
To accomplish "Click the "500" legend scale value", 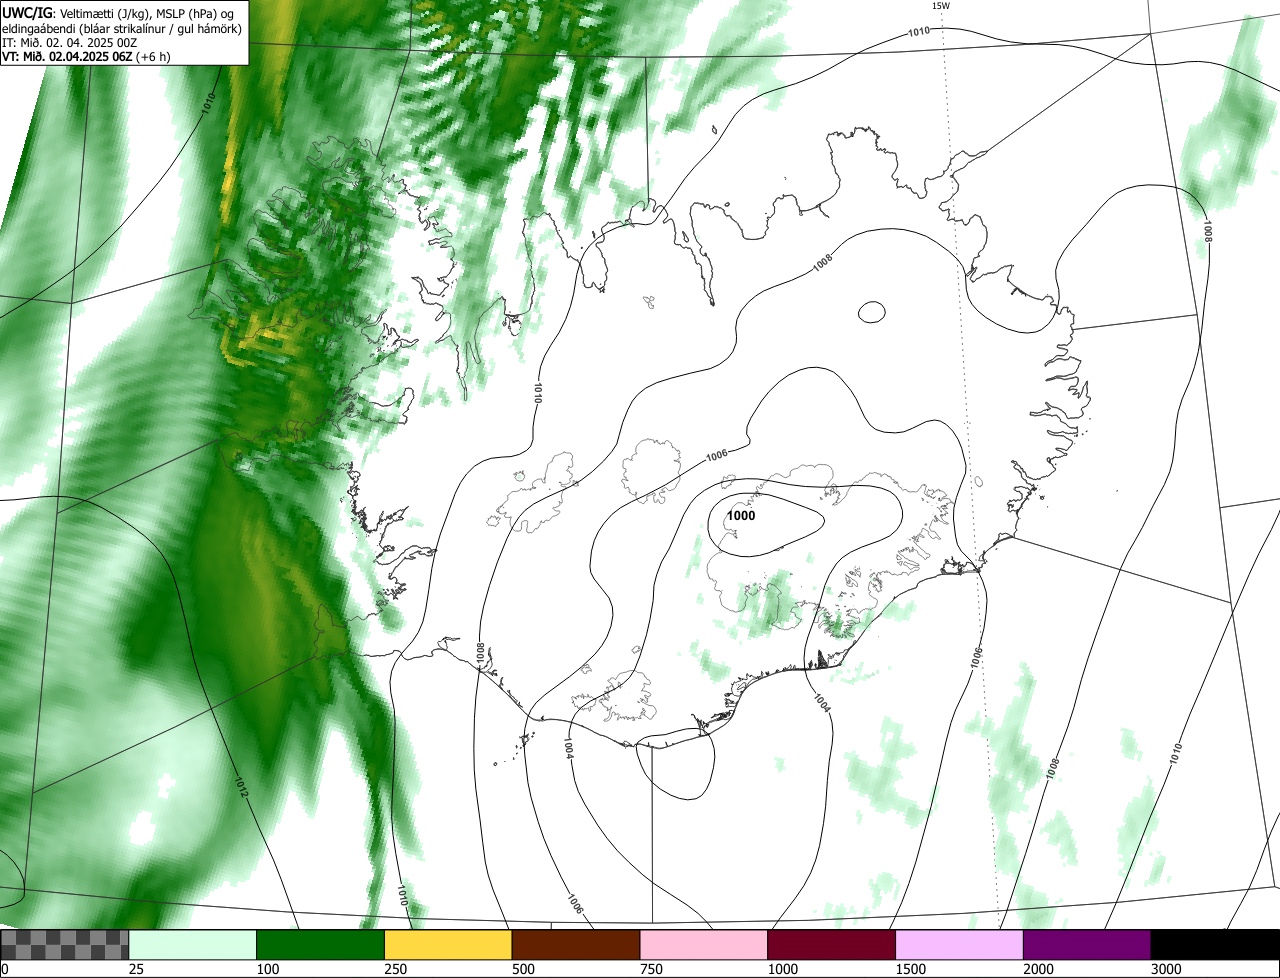I will 523,969.
